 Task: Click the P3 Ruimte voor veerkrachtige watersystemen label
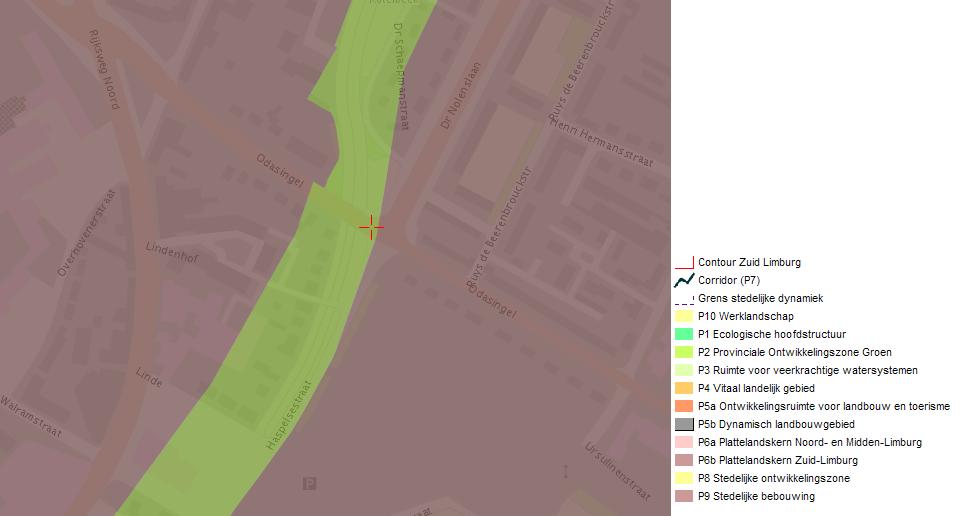pyautogui.click(x=808, y=370)
